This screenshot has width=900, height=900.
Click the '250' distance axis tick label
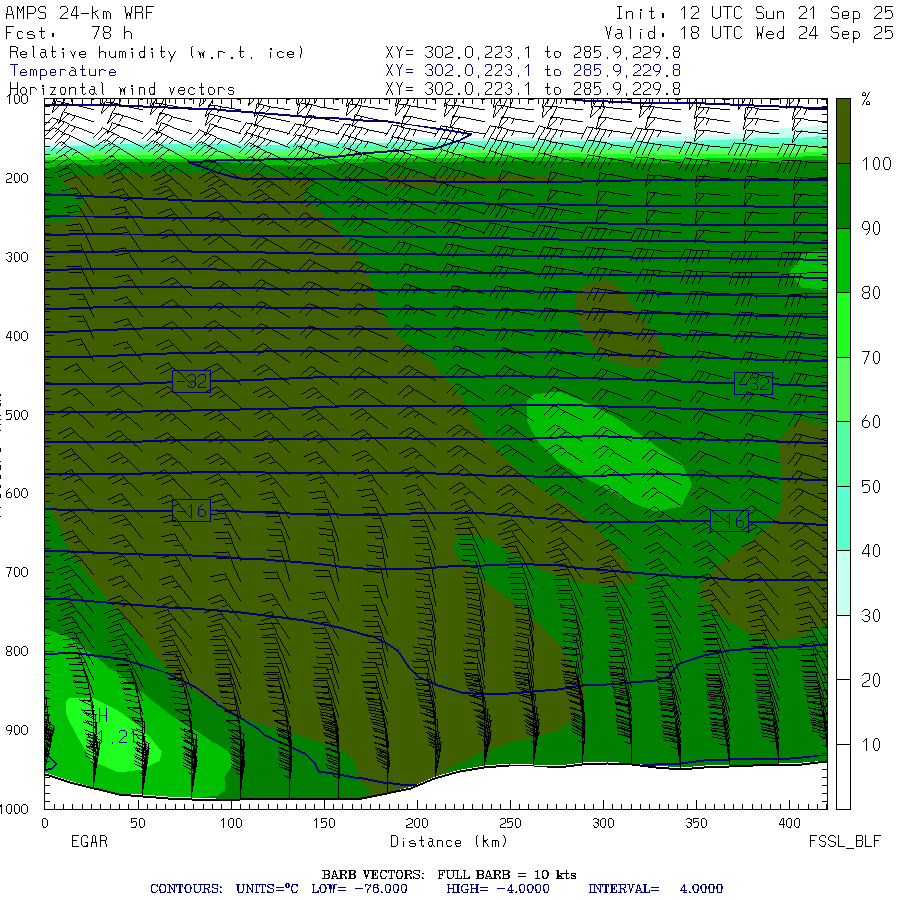tap(510, 823)
